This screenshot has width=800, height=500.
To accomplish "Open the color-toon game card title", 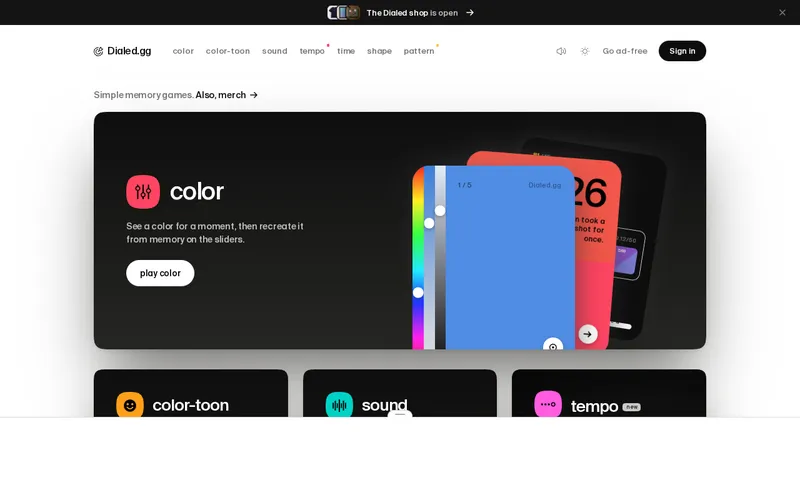I will tap(190, 405).
